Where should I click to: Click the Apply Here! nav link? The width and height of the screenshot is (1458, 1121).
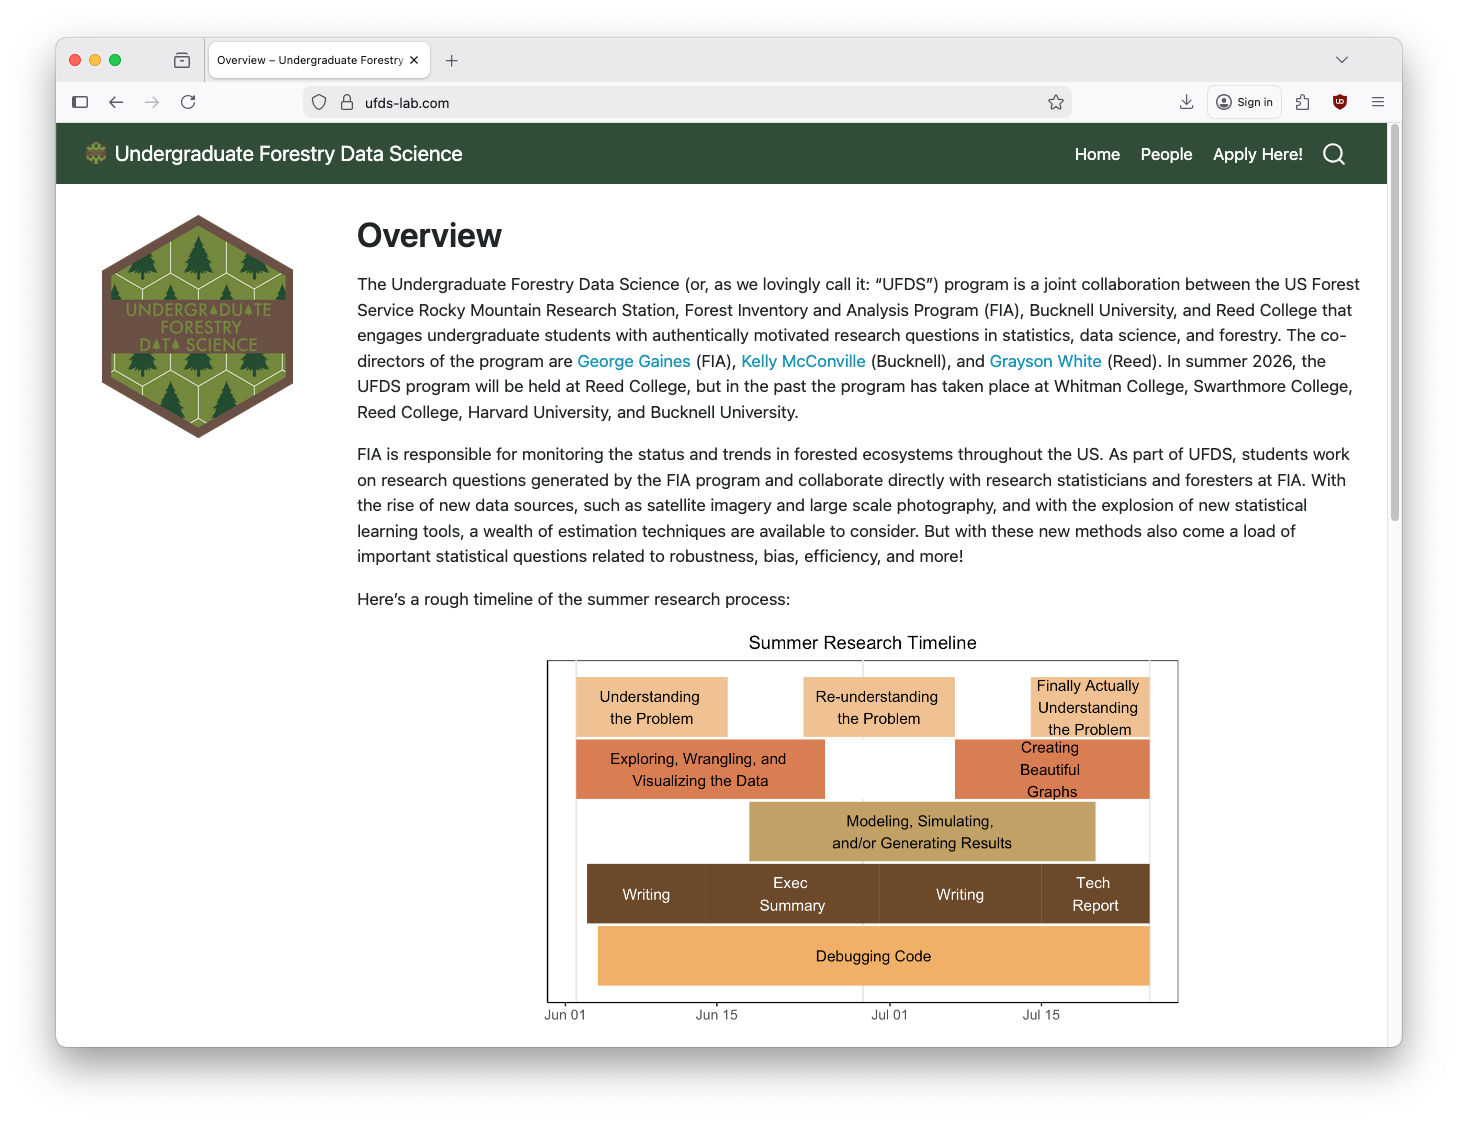tap(1257, 154)
